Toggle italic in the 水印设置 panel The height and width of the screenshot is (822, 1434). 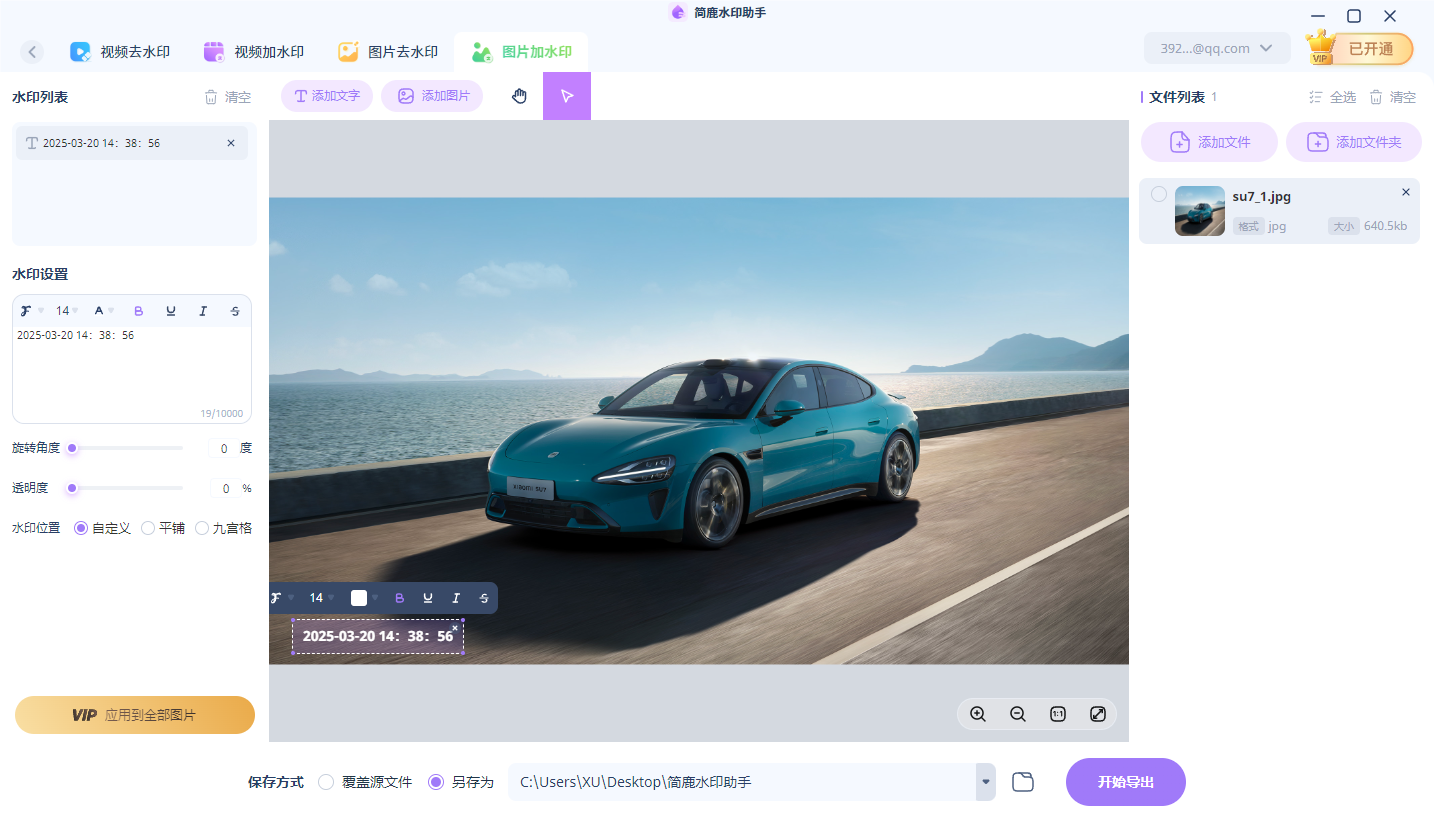(203, 311)
